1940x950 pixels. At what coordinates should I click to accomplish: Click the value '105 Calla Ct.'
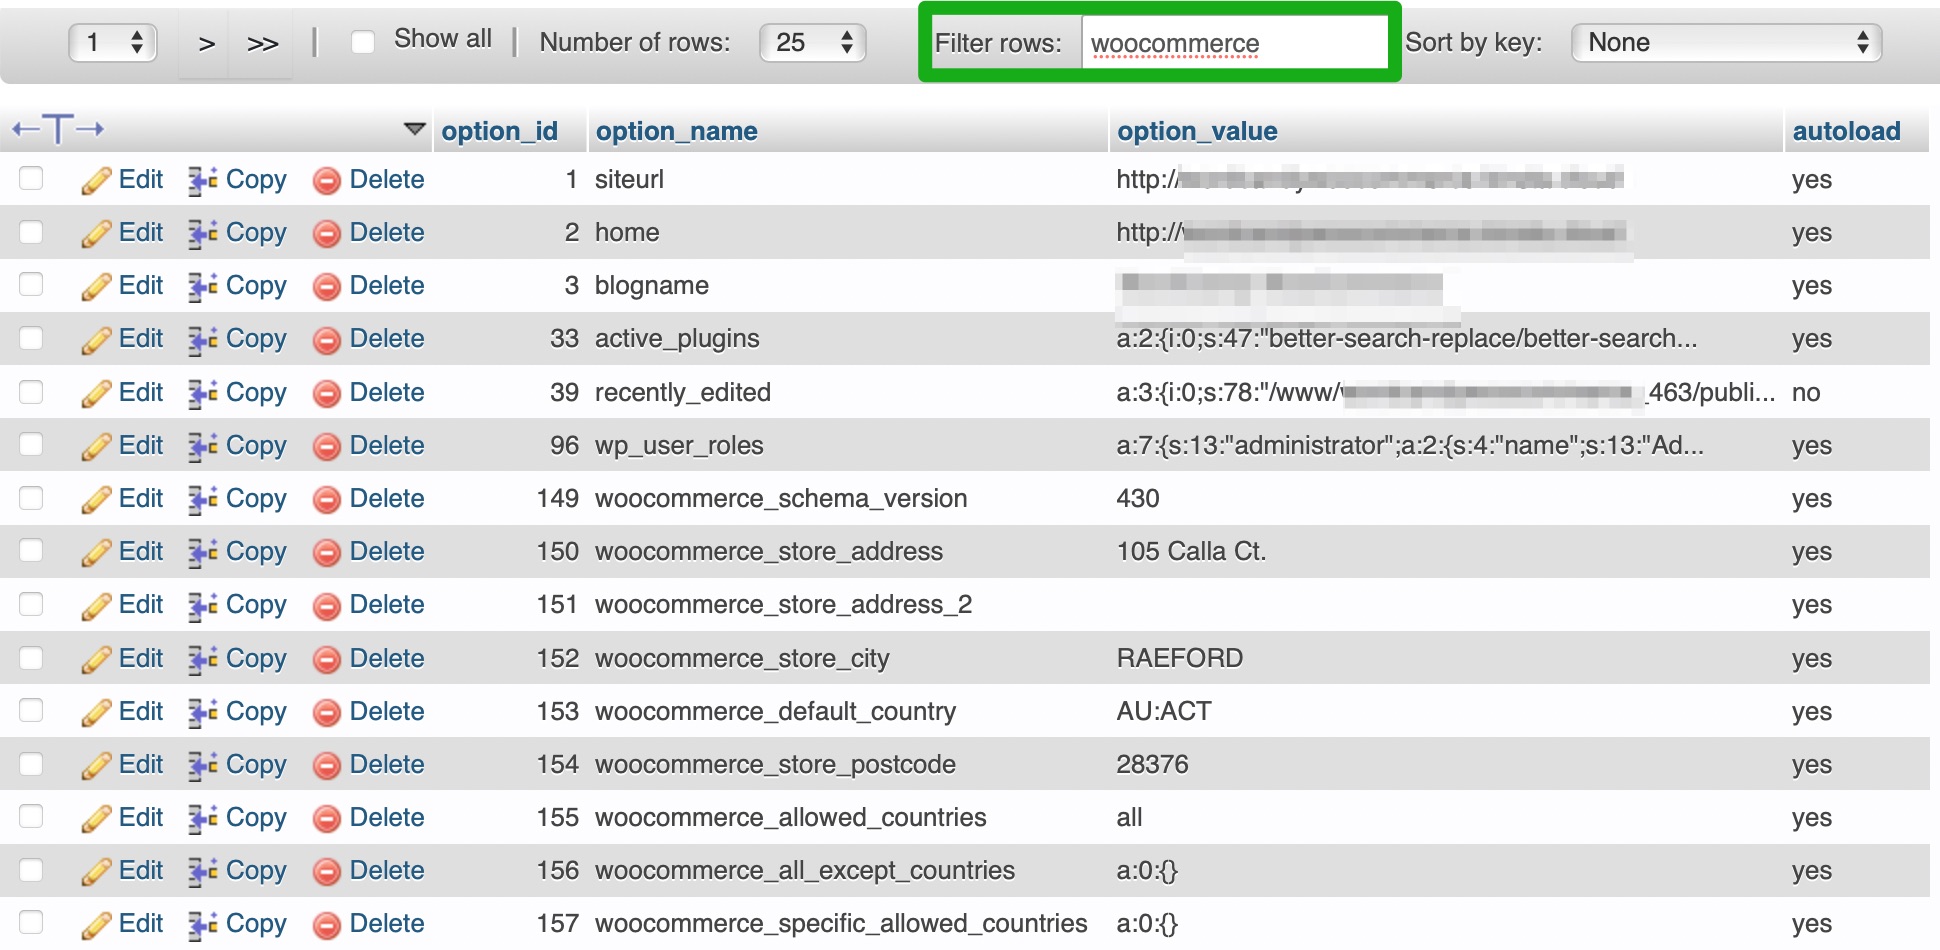[1191, 551]
